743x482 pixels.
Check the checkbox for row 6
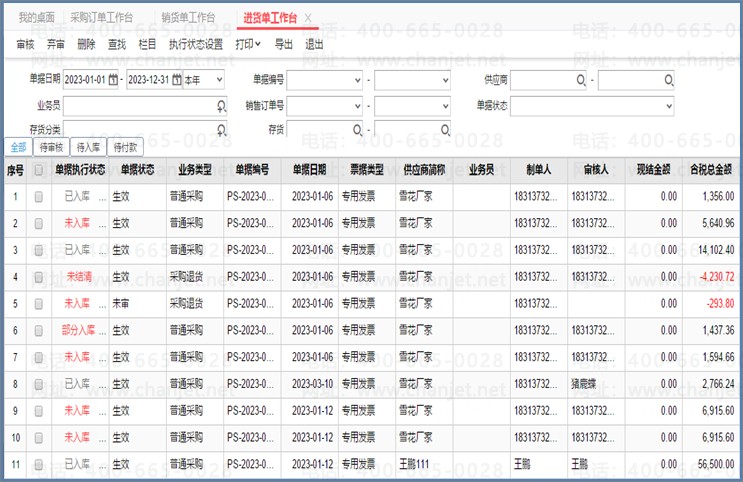[x=38, y=331]
